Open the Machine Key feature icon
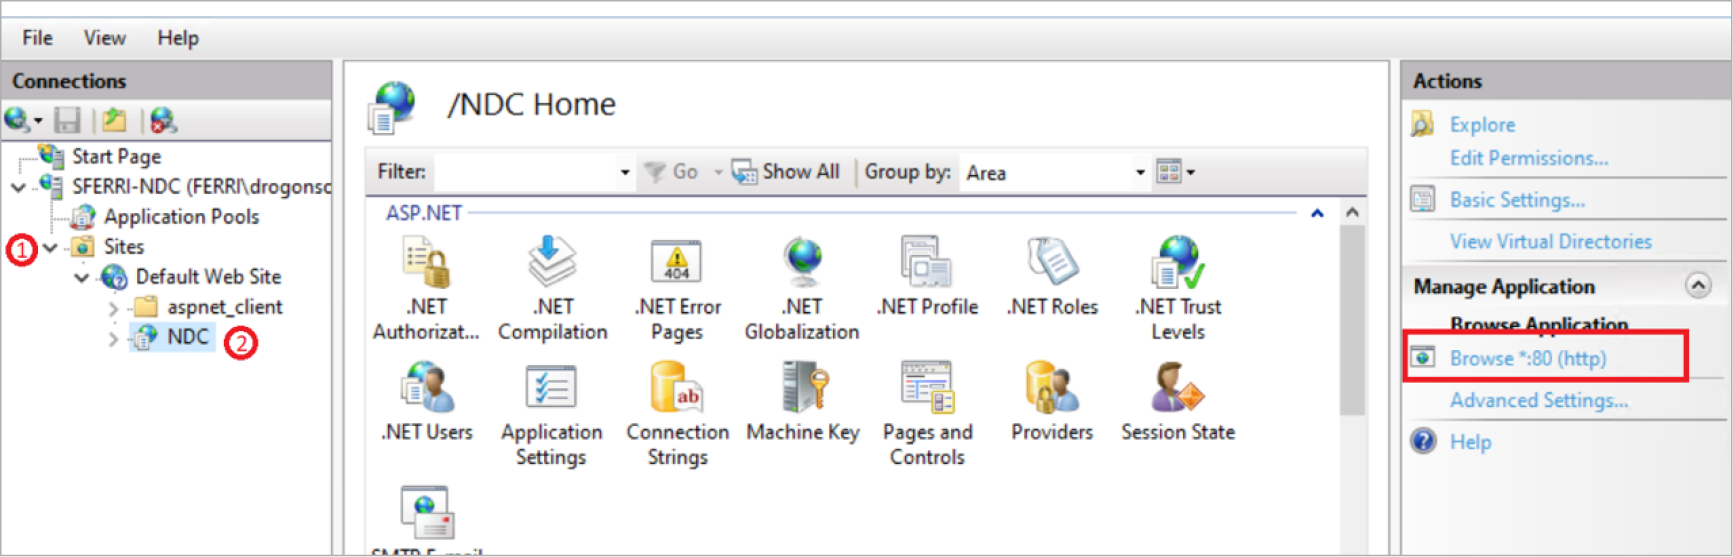The width and height of the screenshot is (1733, 557). (802, 389)
